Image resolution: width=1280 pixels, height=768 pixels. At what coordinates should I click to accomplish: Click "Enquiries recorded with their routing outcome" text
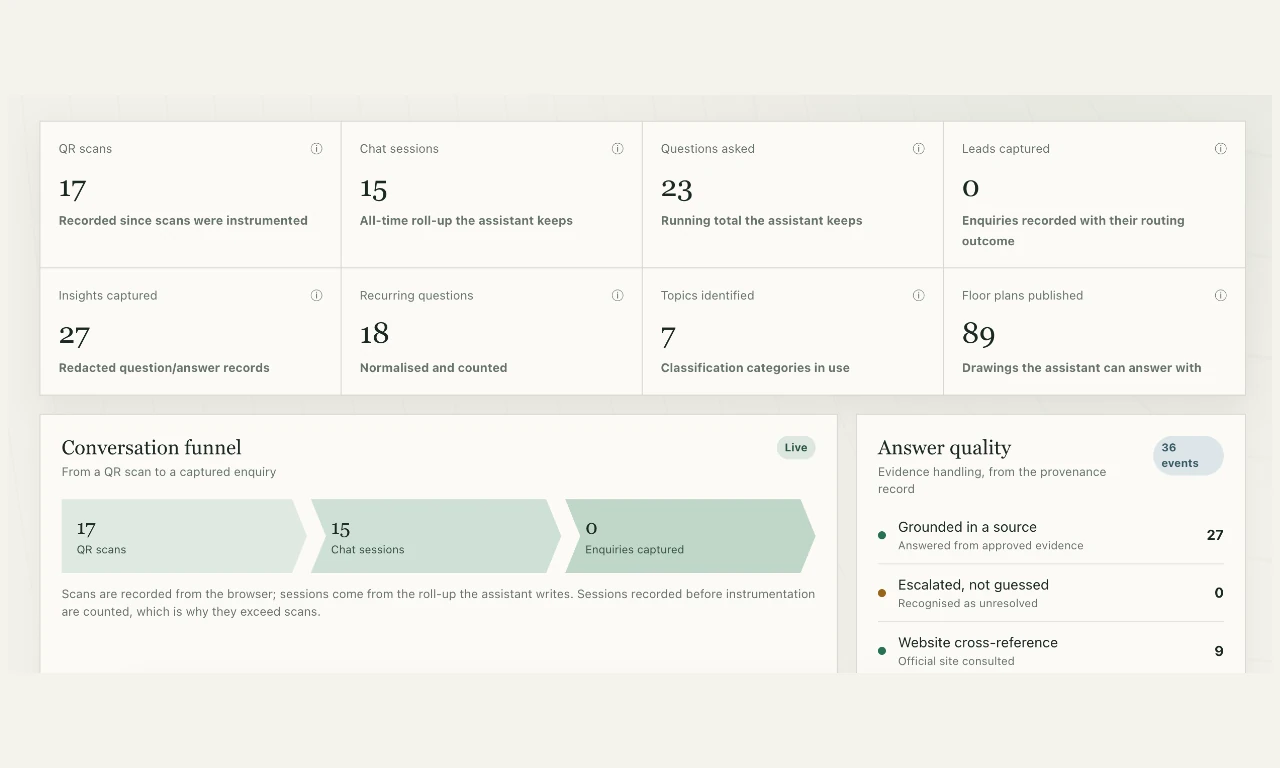(1073, 231)
